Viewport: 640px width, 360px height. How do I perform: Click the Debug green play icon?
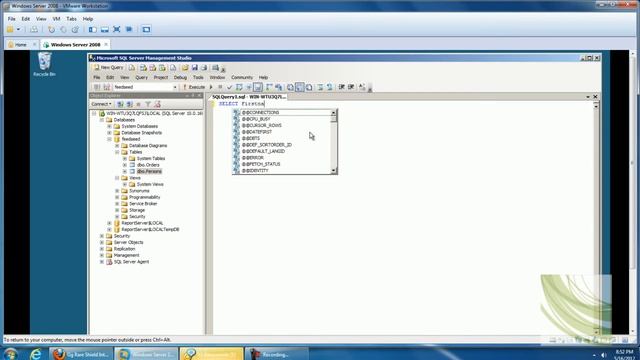coord(211,87)
